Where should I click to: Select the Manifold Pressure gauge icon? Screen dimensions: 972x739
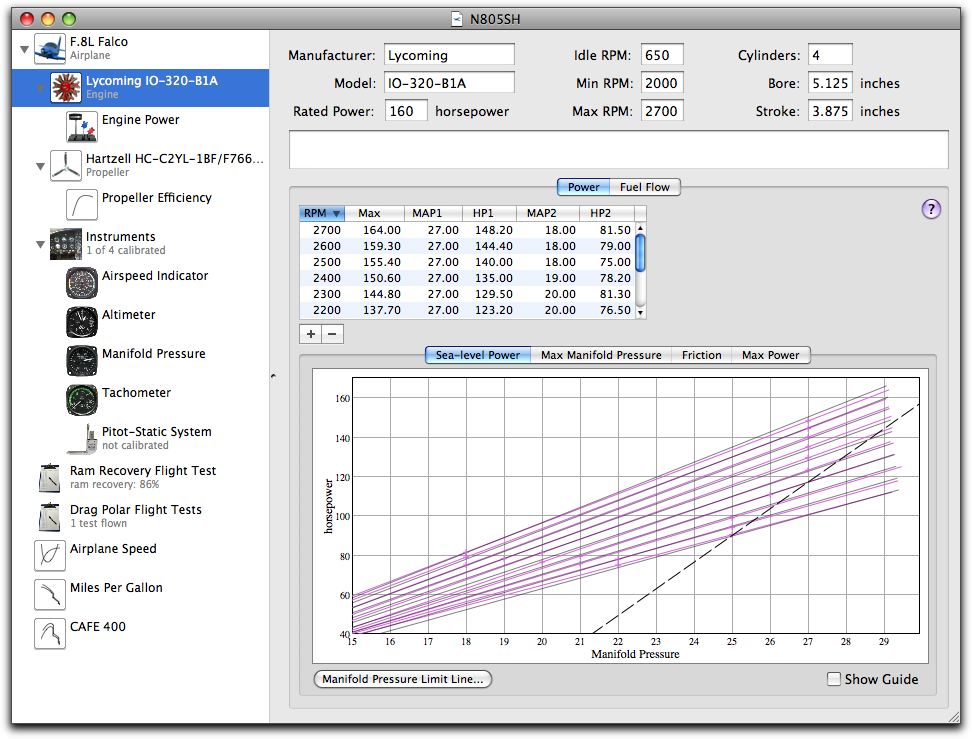82,361
